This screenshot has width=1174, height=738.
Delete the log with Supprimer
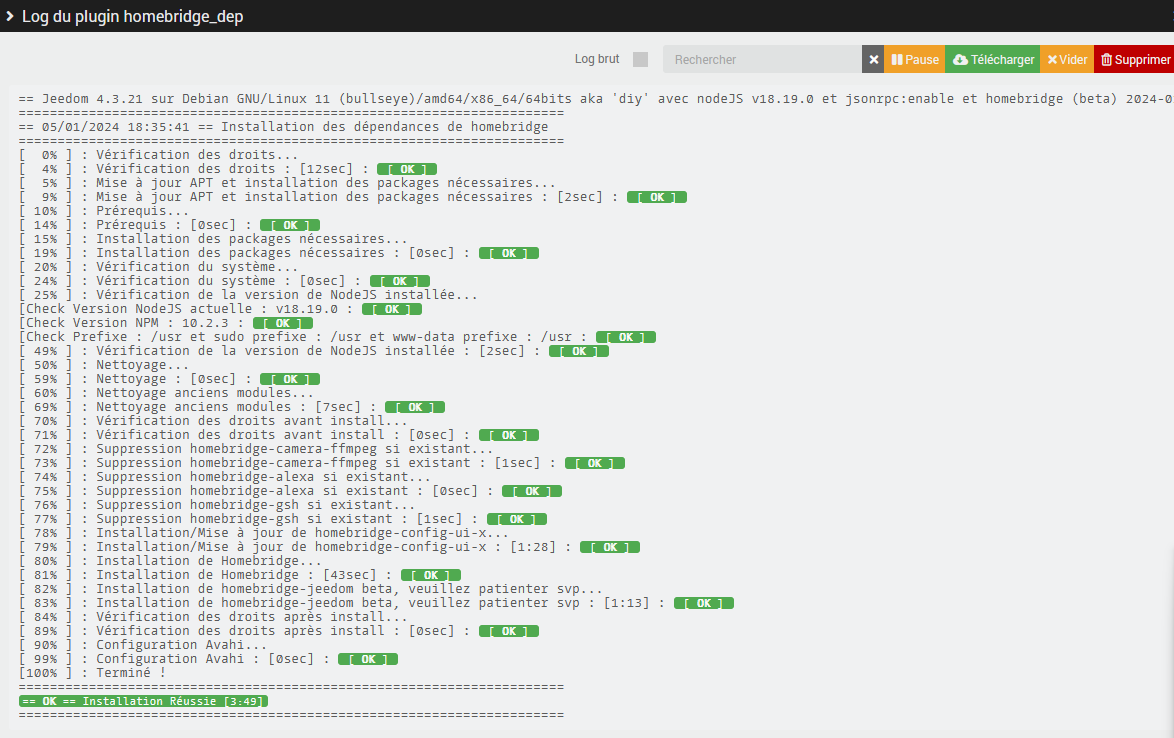click(x=1134, y=59)
